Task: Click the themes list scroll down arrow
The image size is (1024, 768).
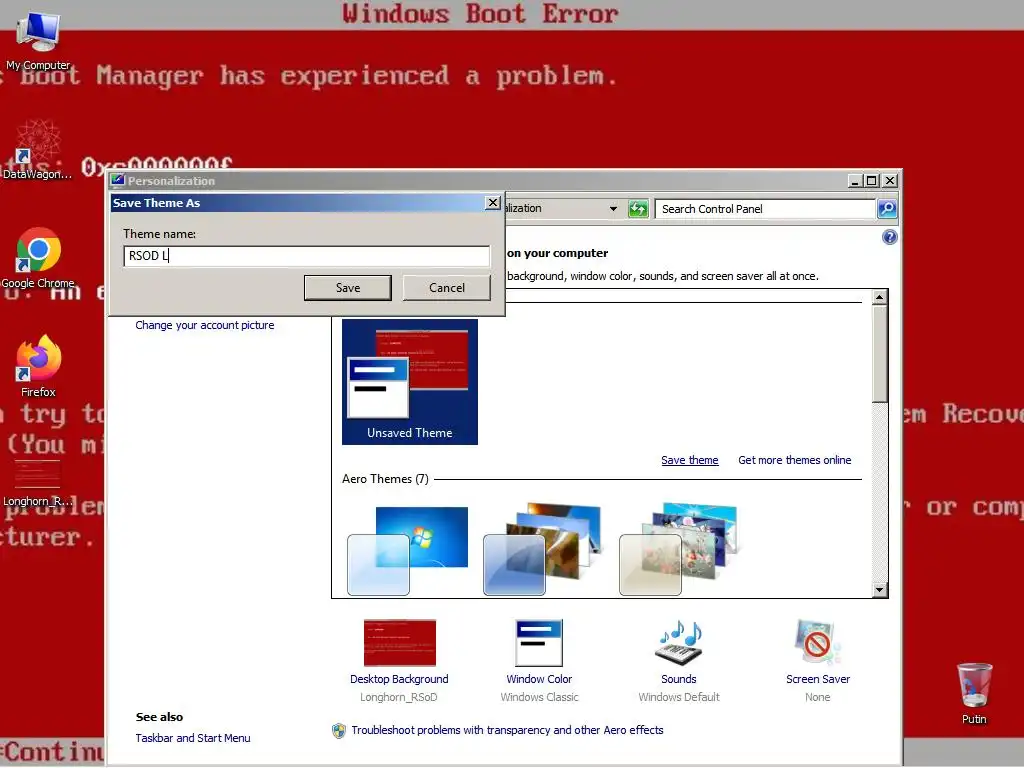Action: 880,590
